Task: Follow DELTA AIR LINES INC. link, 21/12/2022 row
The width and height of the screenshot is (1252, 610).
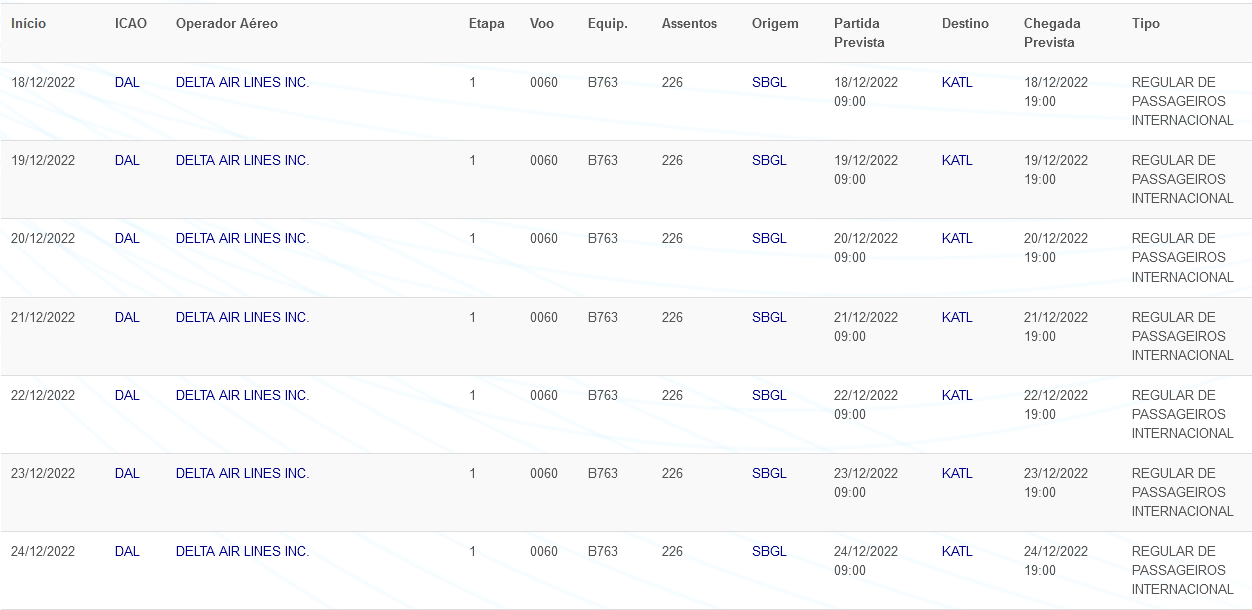Action: 243,317
